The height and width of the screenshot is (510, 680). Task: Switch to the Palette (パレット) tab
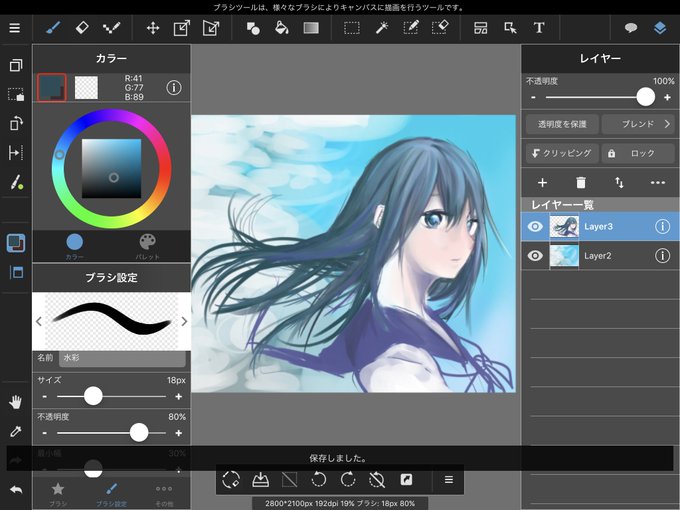tap(147, 246)
